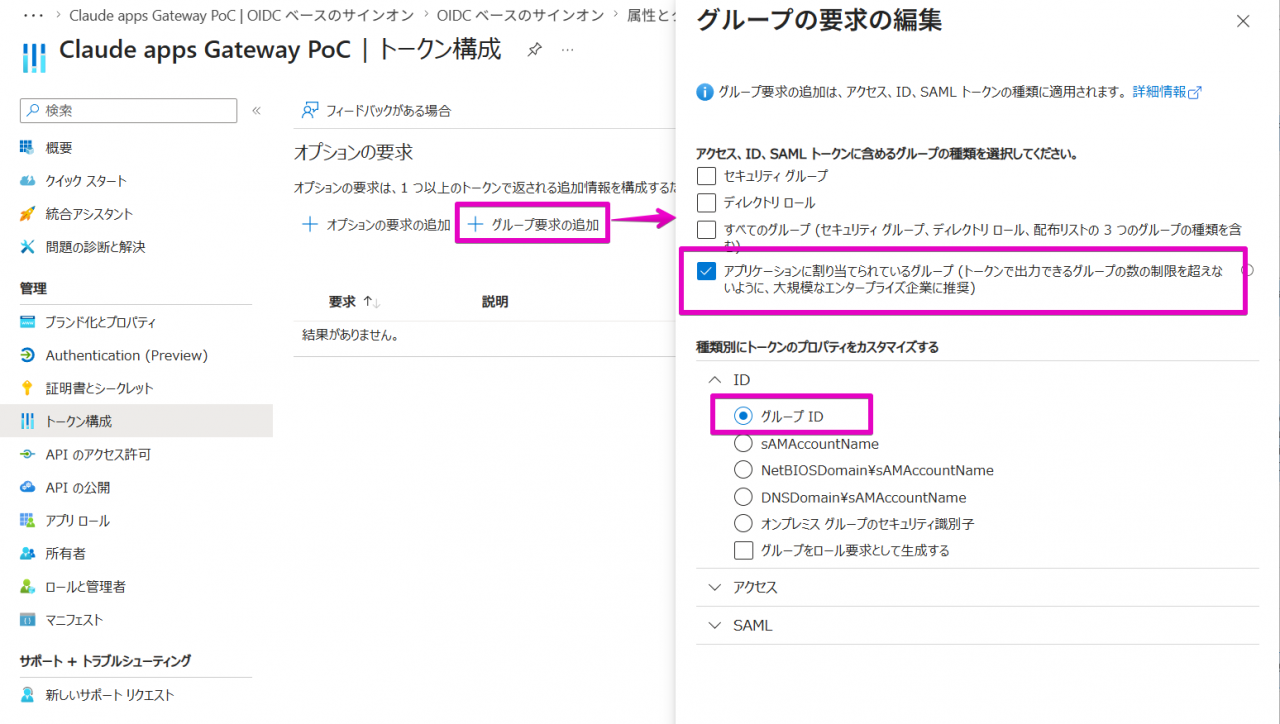Click the マニフェスト icon
Image resolution: width=1280 pixels, height=724 pixels.
(x=27, y=620)
